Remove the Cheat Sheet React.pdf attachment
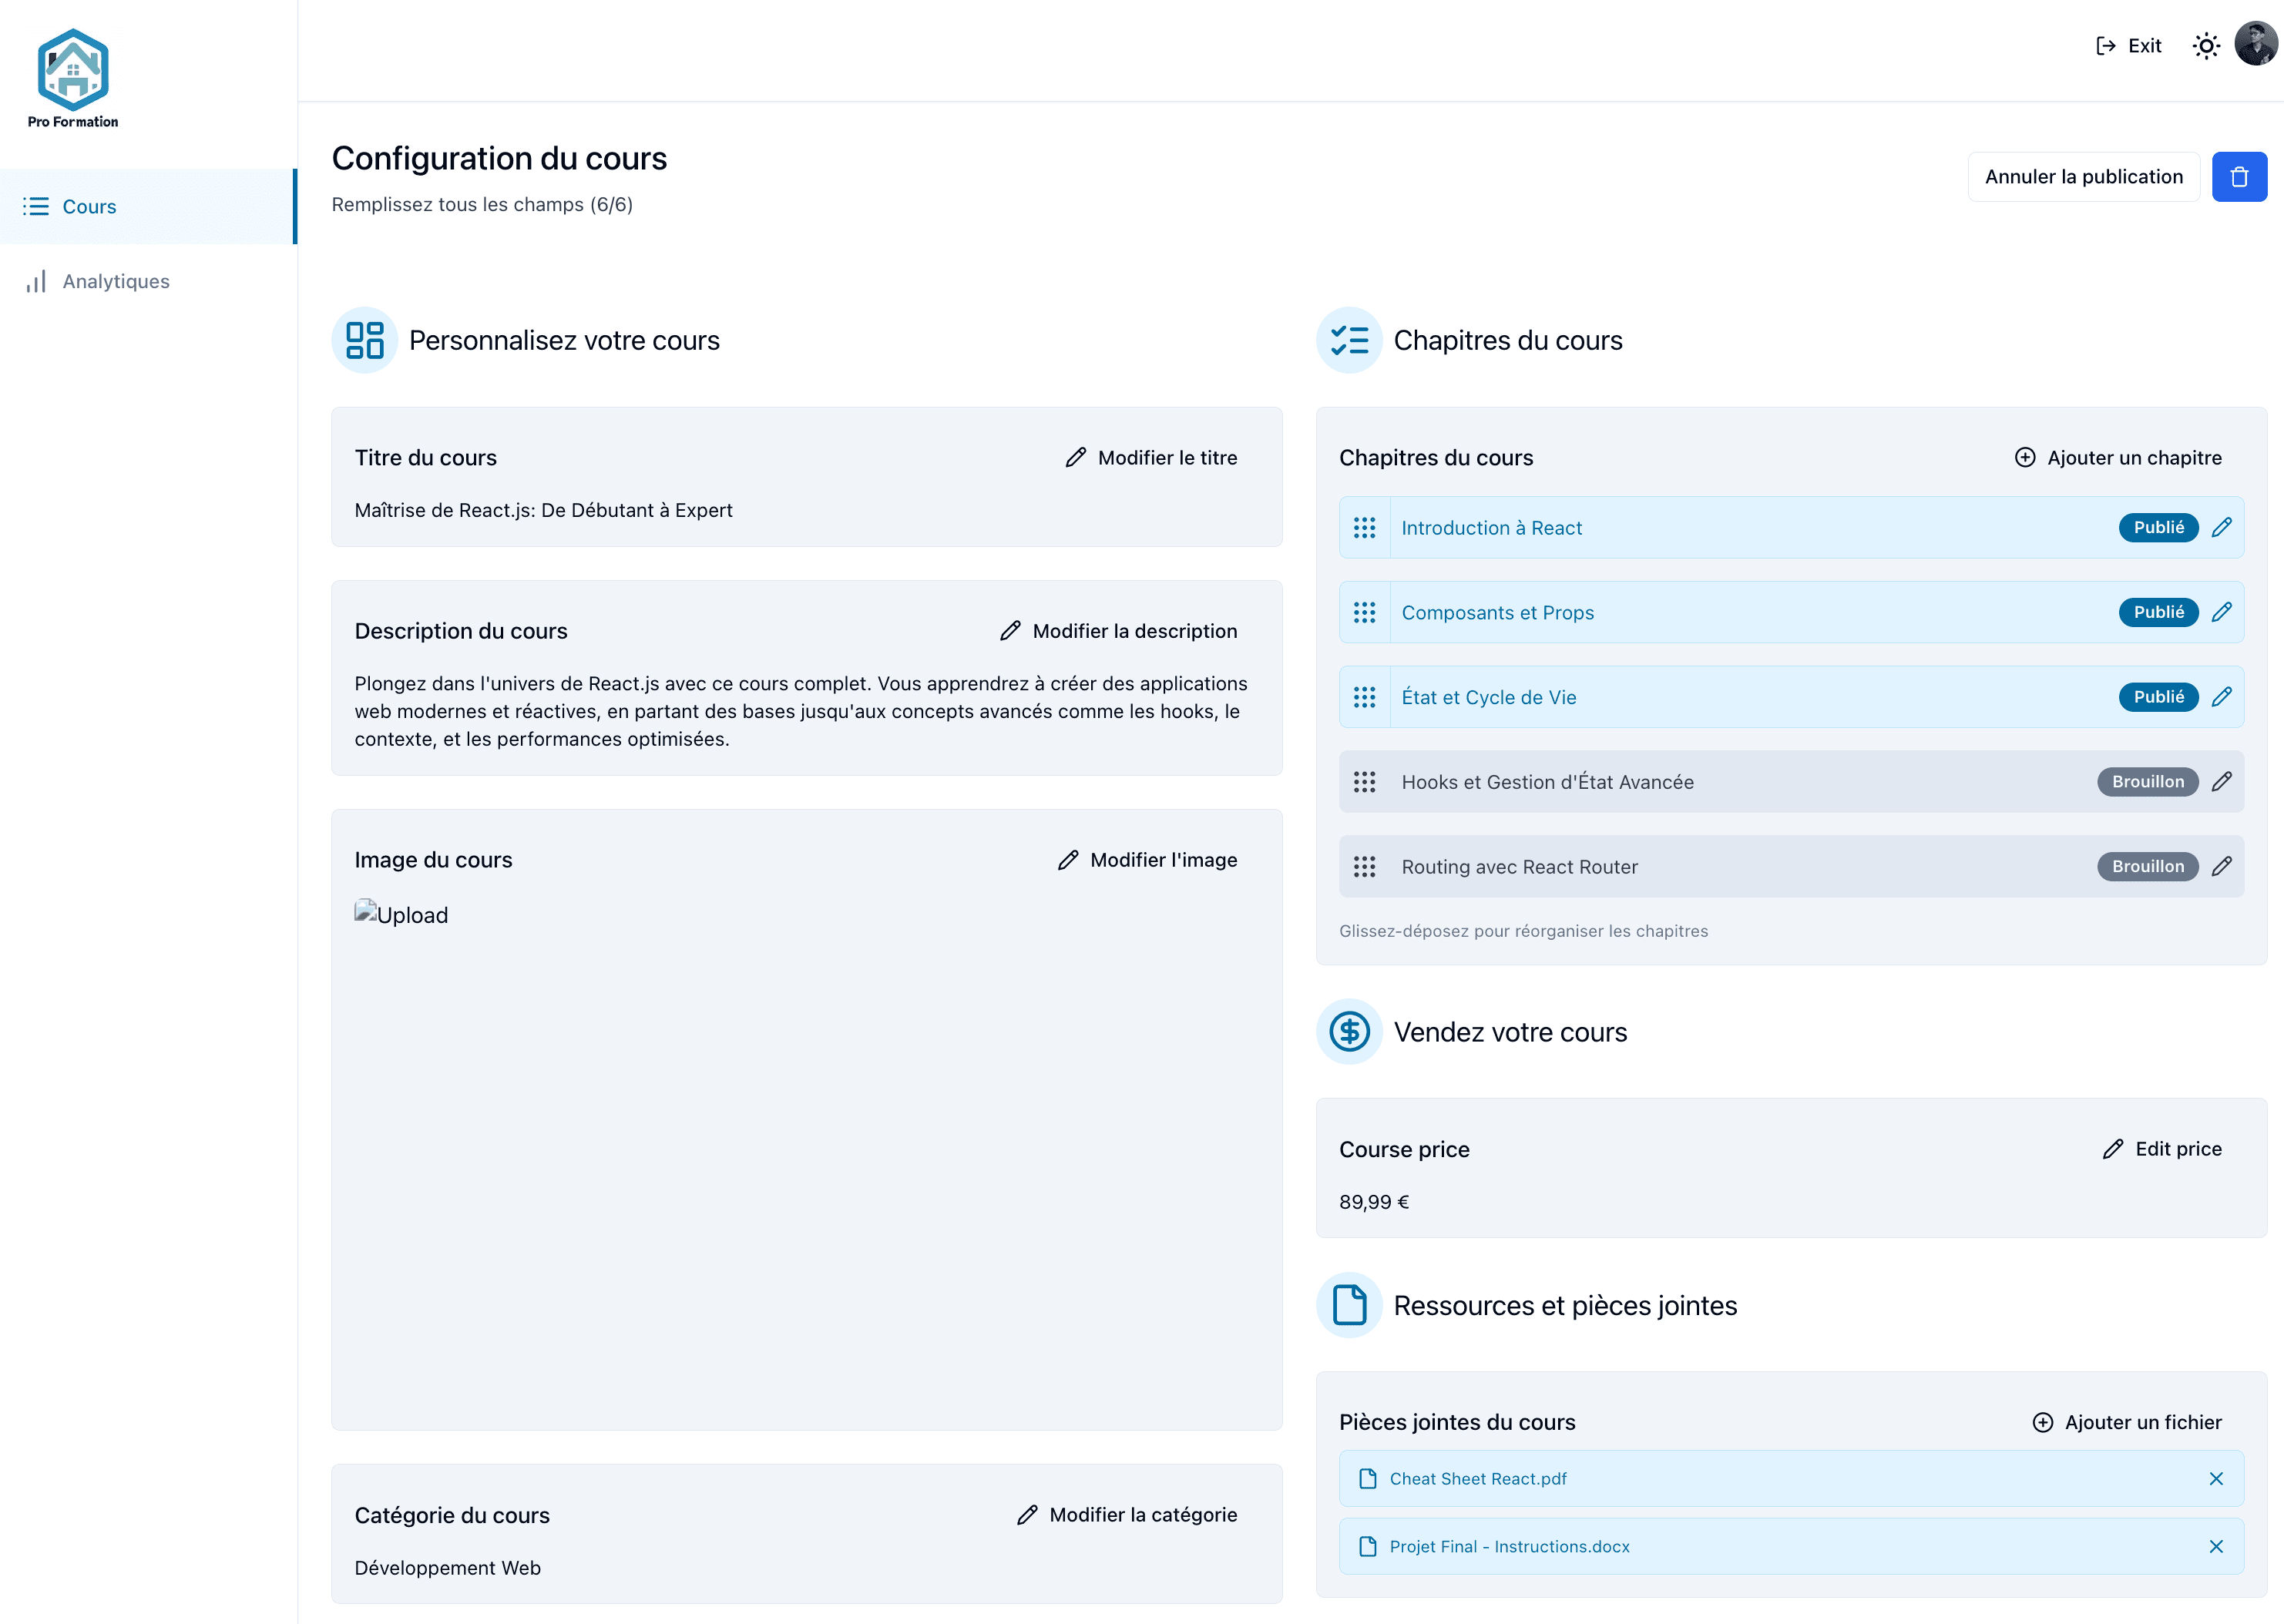This screenshot has height=1624, width=2284. [2215, 1479]
